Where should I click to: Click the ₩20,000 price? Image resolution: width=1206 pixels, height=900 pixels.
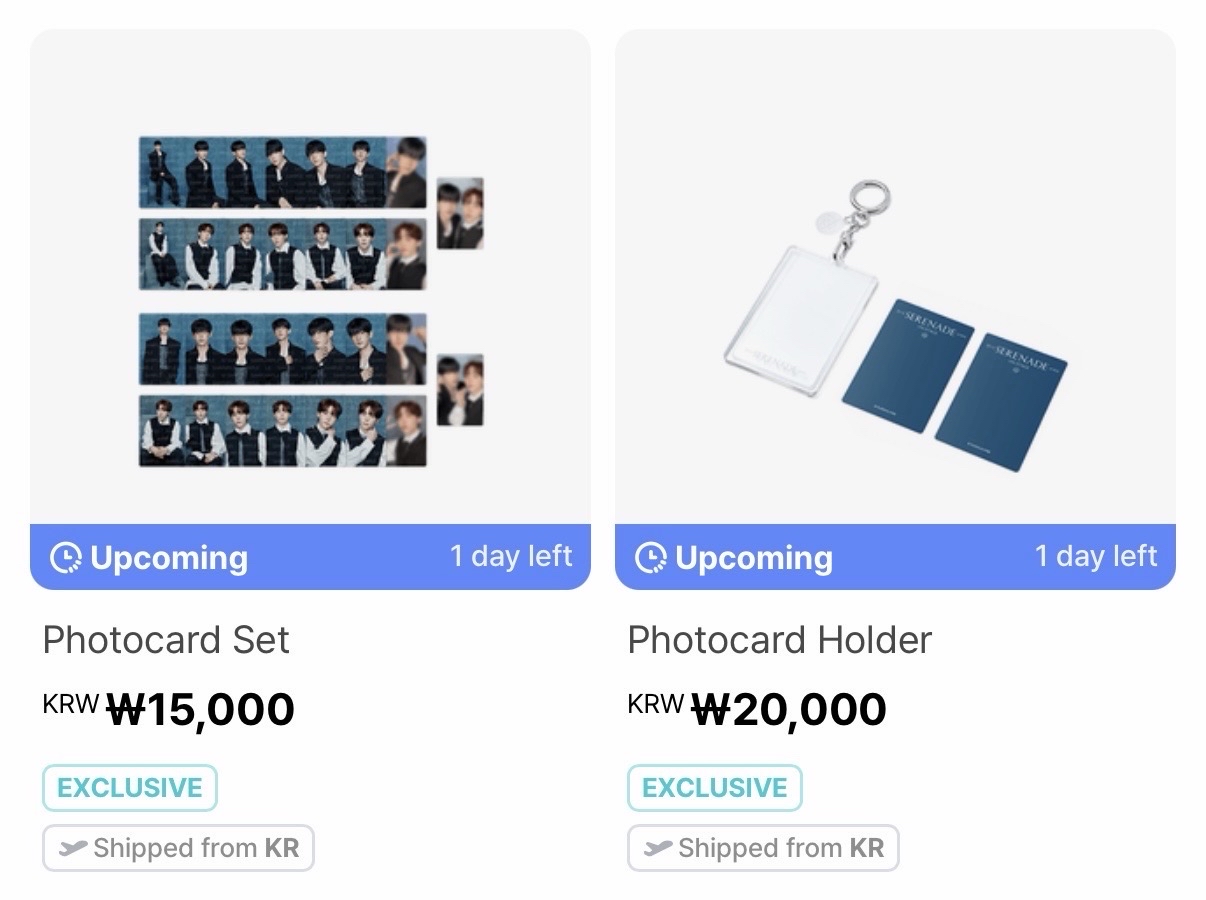pyautogui.click(x=789, y=709)
